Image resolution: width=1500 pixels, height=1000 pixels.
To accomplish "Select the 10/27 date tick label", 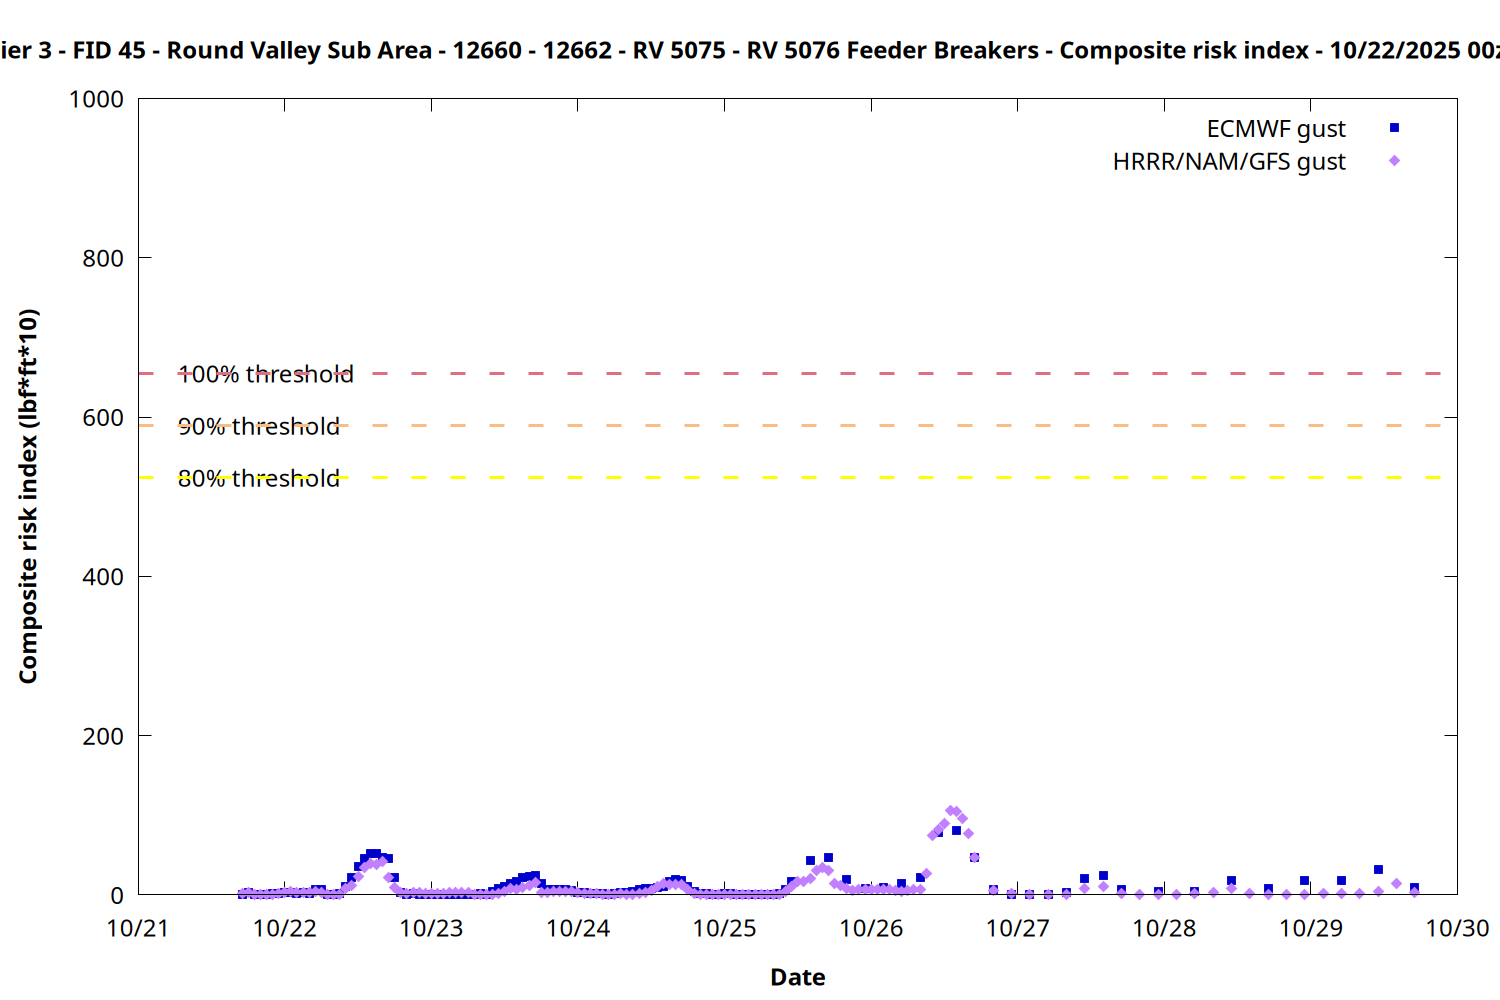I will pyautogui.click(x=1017, y=928).
